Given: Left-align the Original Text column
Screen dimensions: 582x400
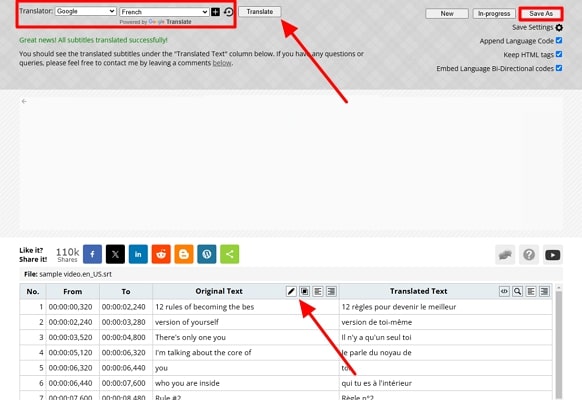Looking at the screenshot, I should [318, 292].
